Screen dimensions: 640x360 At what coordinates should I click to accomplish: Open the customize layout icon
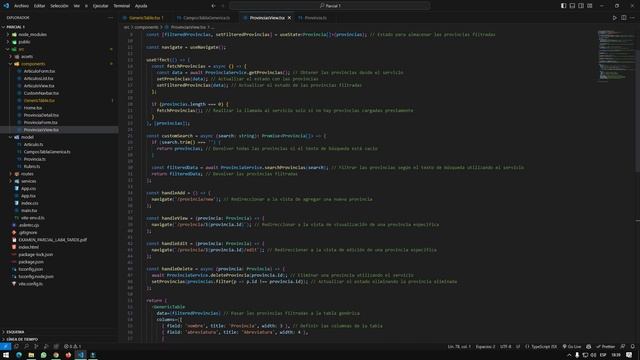coord(590,6)
